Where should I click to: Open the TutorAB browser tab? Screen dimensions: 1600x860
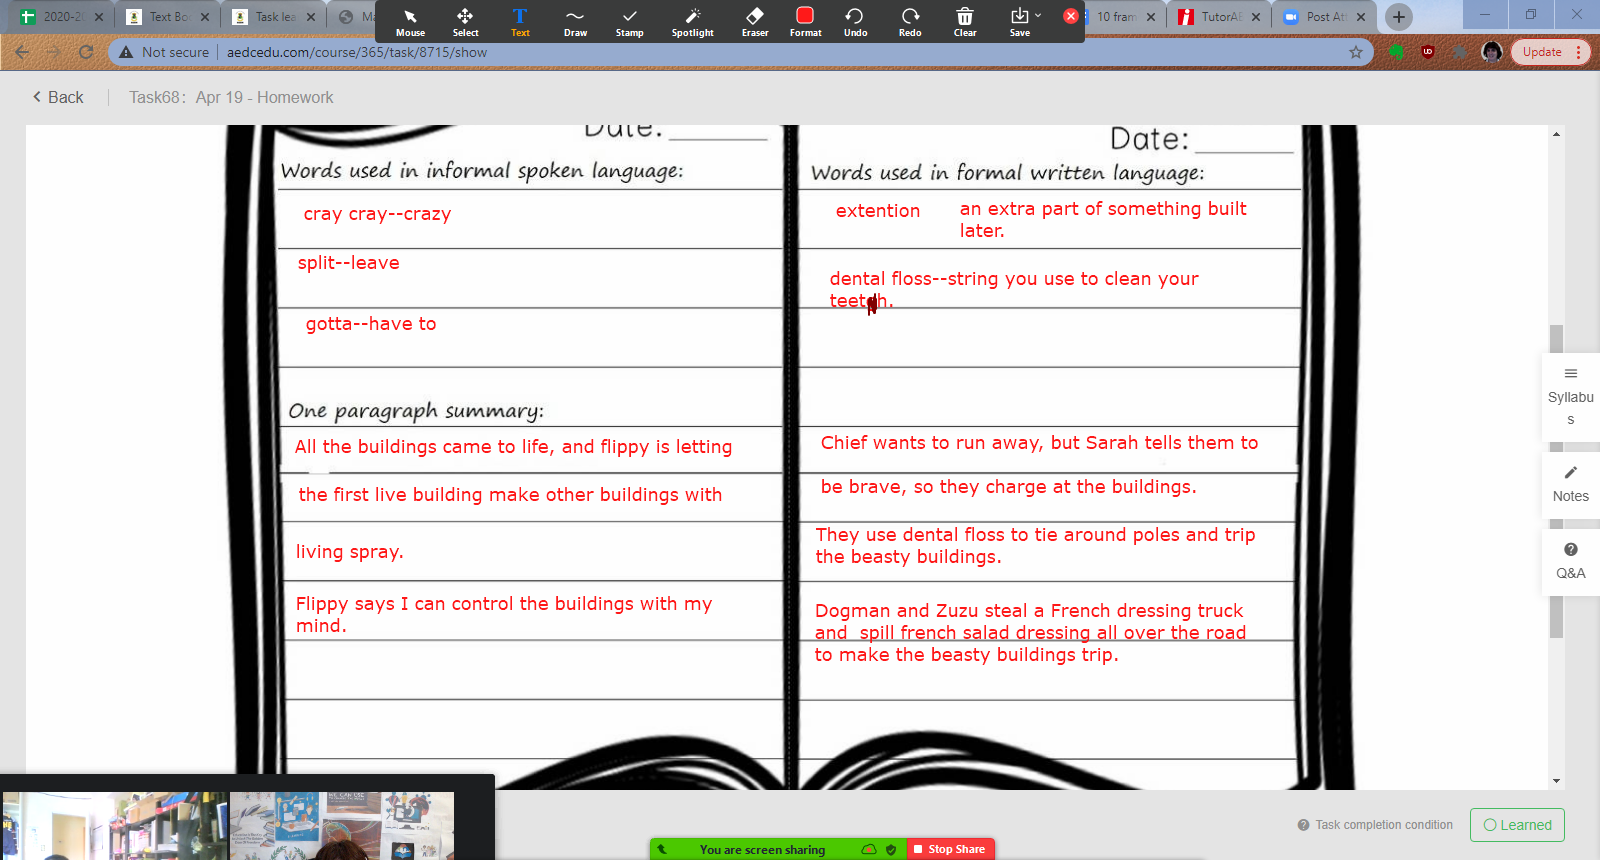pos(1220,17)
